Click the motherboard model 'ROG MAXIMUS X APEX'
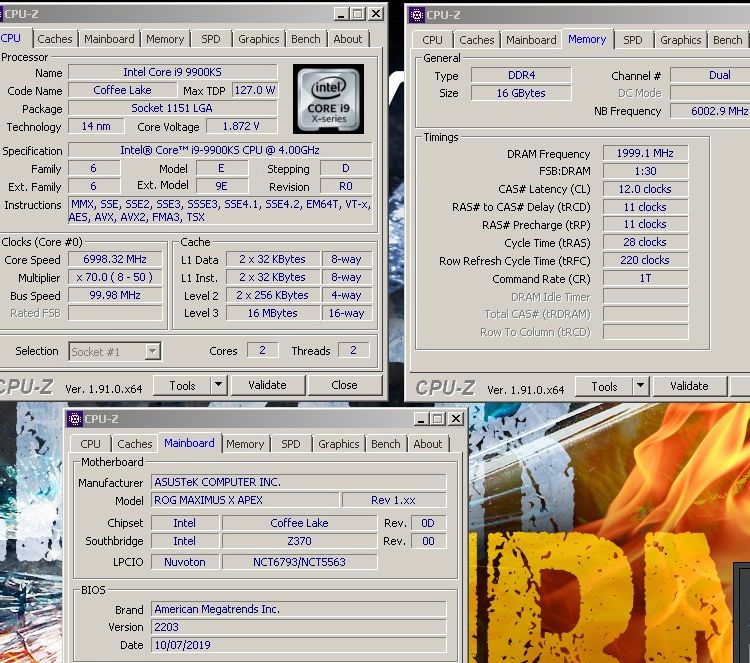Screen dimensions: 750x663 (x=245, y=500)
